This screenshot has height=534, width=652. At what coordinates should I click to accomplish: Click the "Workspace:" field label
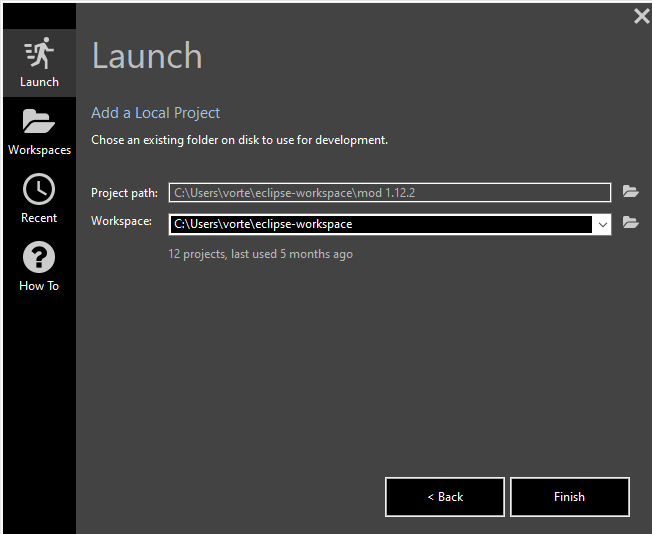(x=121, y=221)
